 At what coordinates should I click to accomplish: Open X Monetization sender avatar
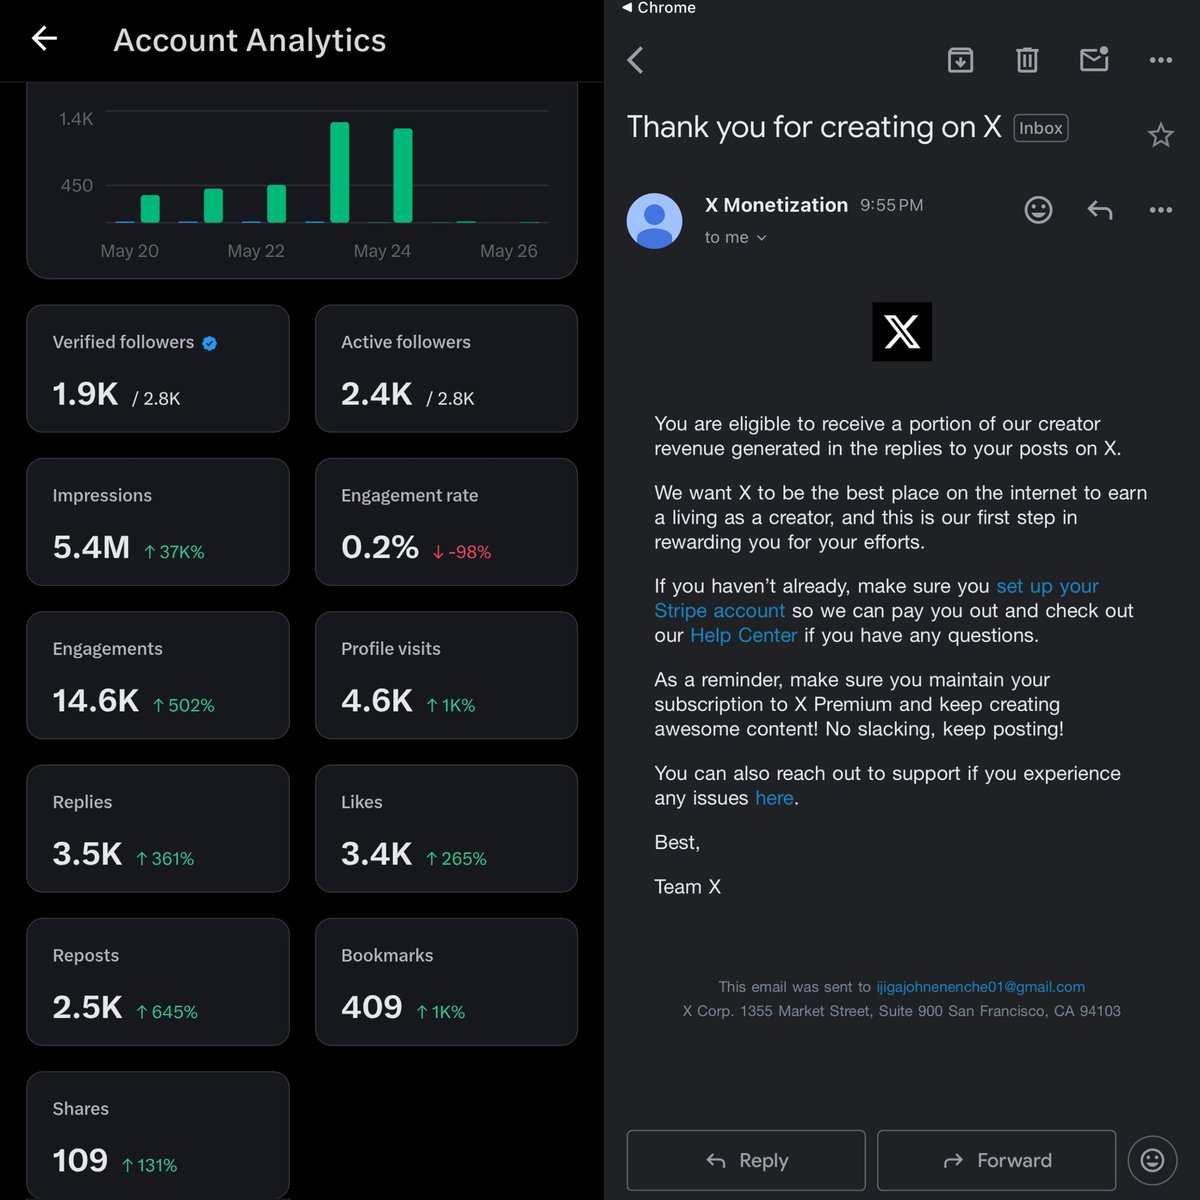tap(654, 221)
